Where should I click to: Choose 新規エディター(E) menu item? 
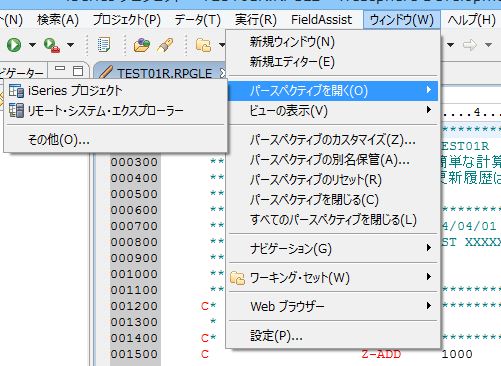click(x=333, y=62)
